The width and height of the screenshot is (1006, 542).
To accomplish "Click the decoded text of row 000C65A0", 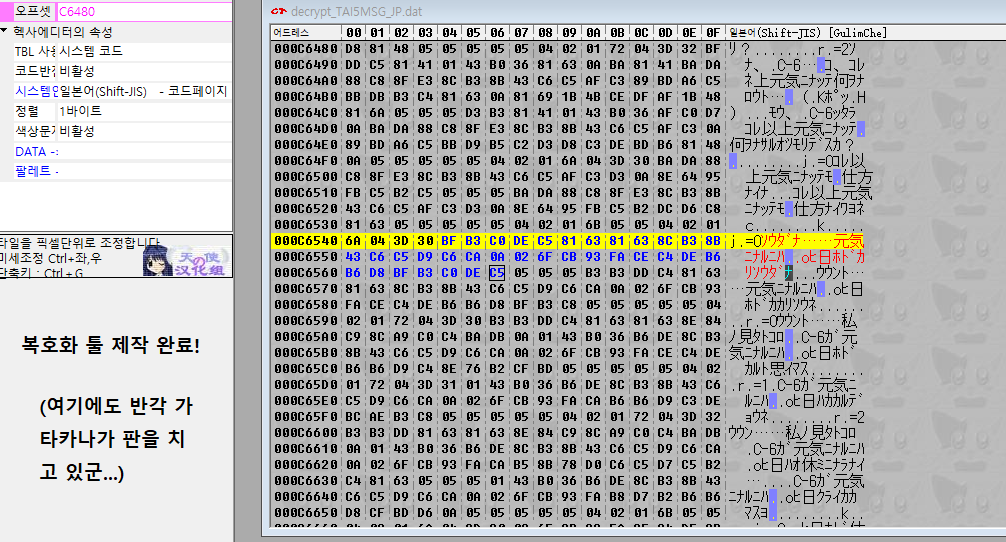I will click(793, 337).
